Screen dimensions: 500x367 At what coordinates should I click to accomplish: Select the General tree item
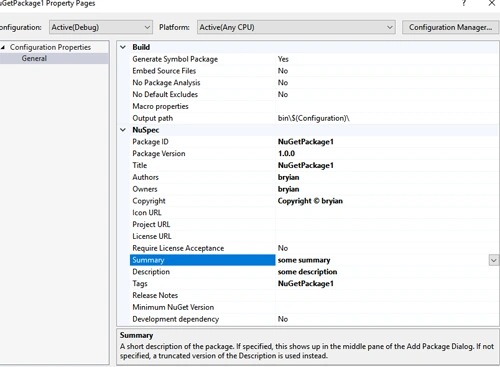[x=34, y=58]
